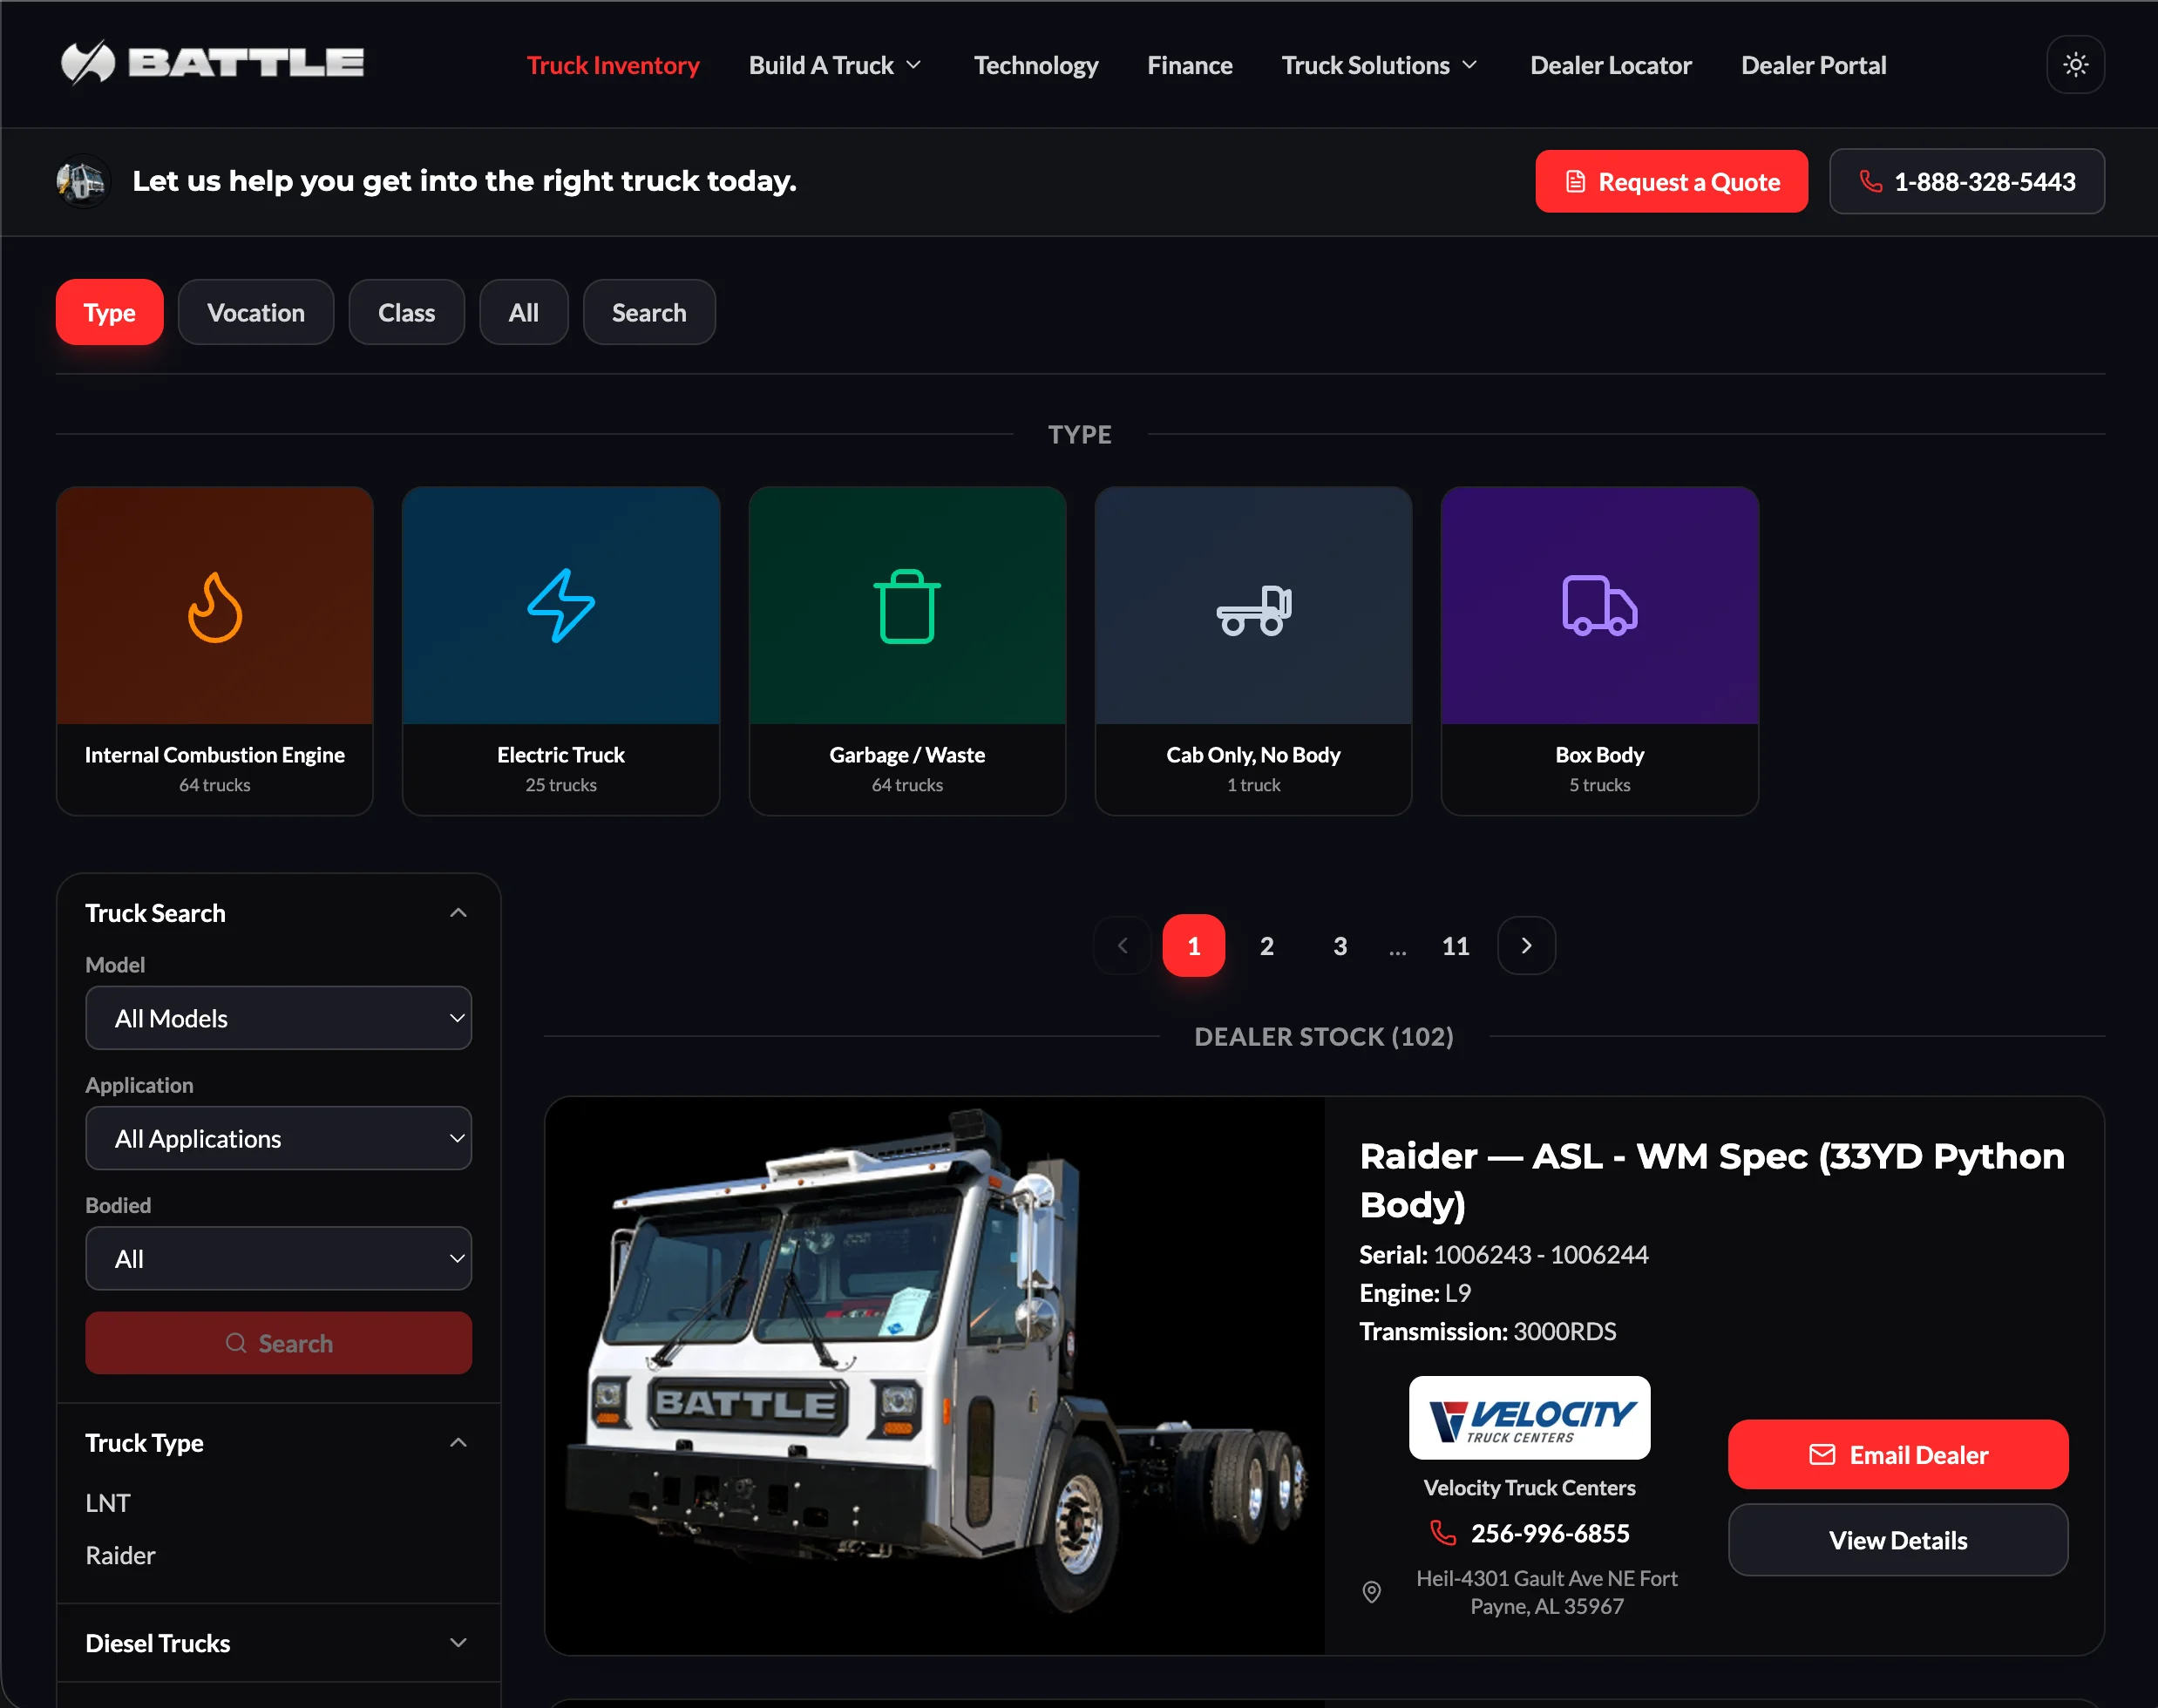This screenshot has width=2158, height=1708.
Task: Open Raider ASL WM Spec listing title
Action: click(1712, 1180)
